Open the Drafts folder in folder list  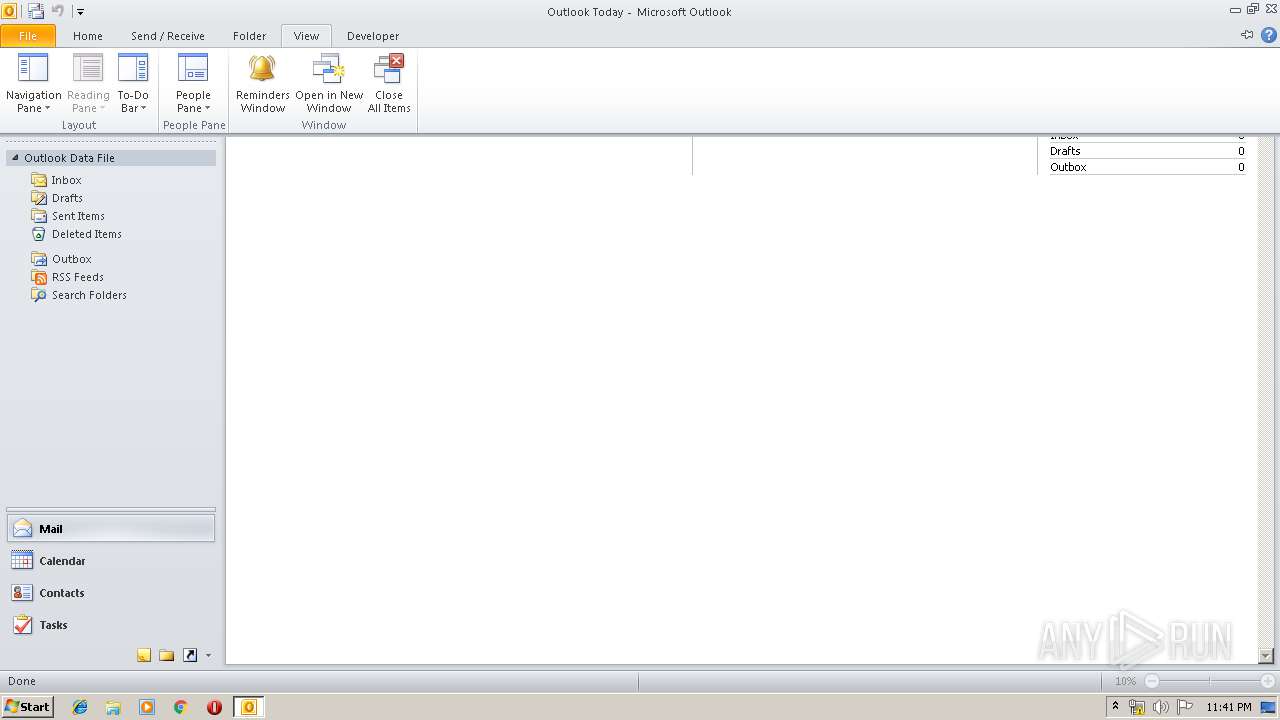[x=67, y=198]
